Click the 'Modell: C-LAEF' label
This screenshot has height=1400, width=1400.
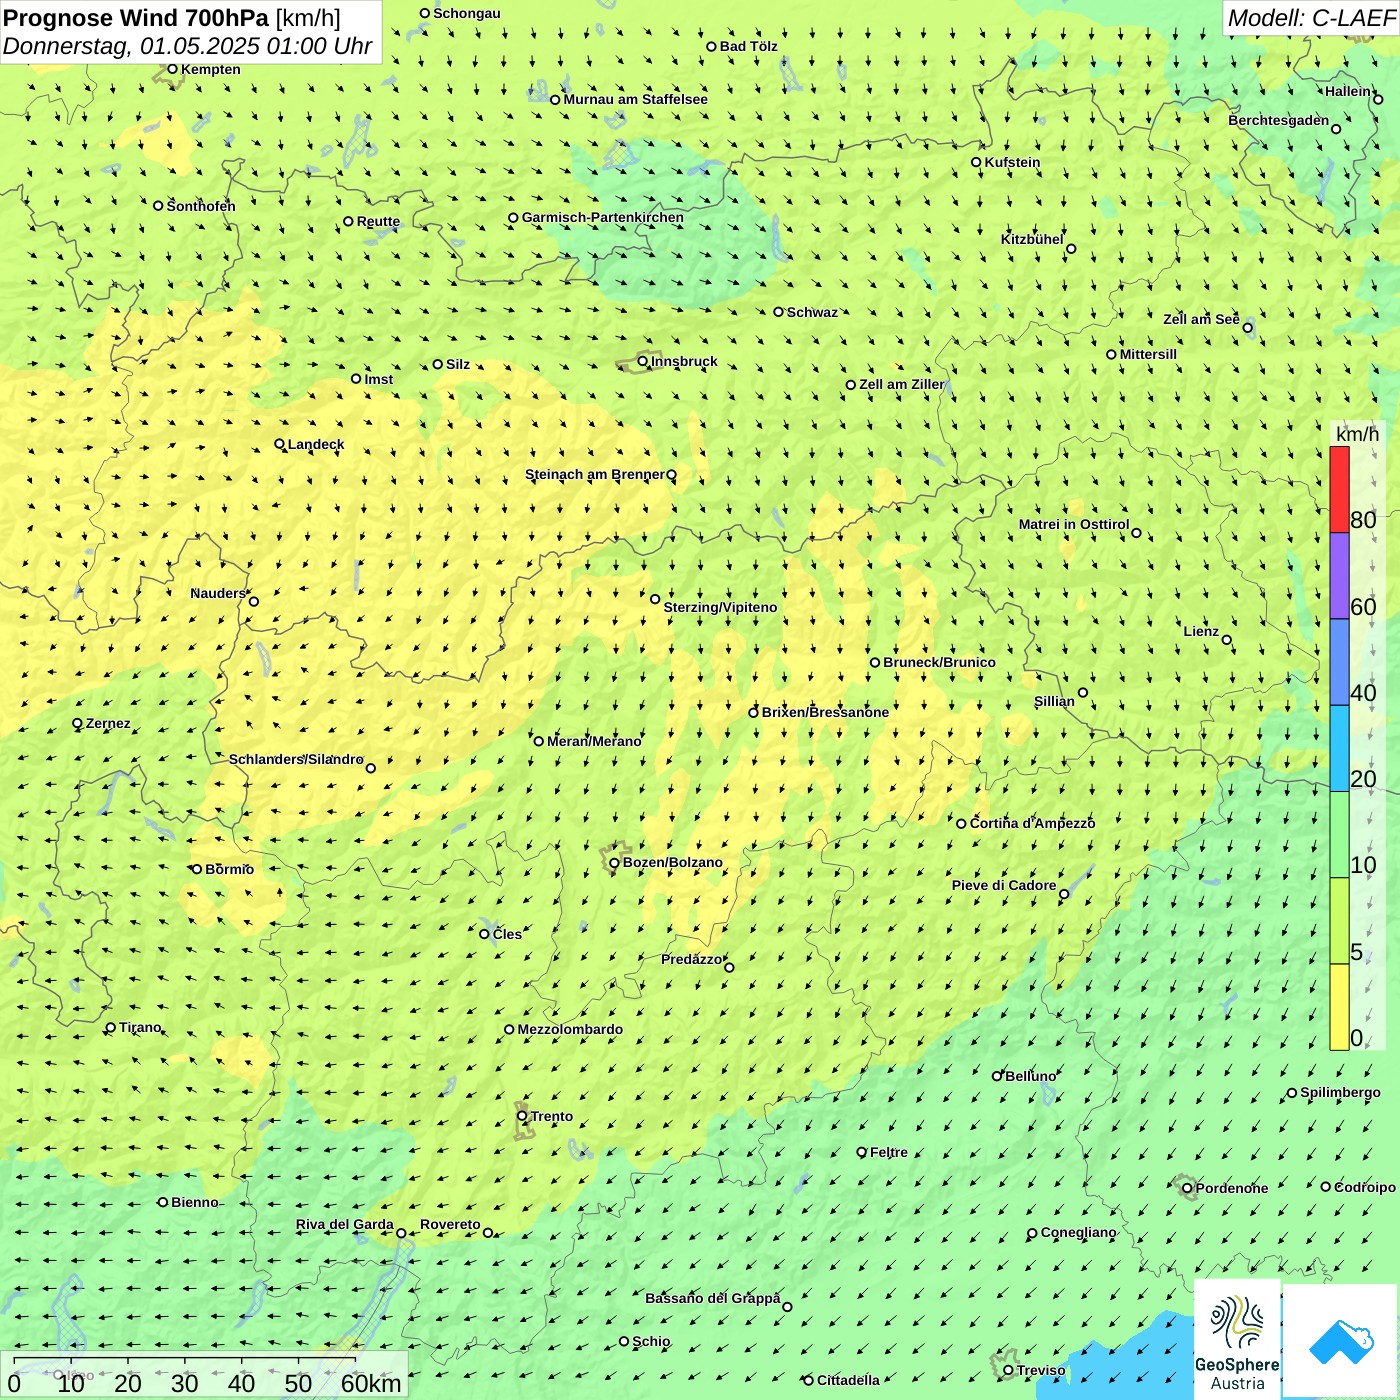(x=1311, y=18)
